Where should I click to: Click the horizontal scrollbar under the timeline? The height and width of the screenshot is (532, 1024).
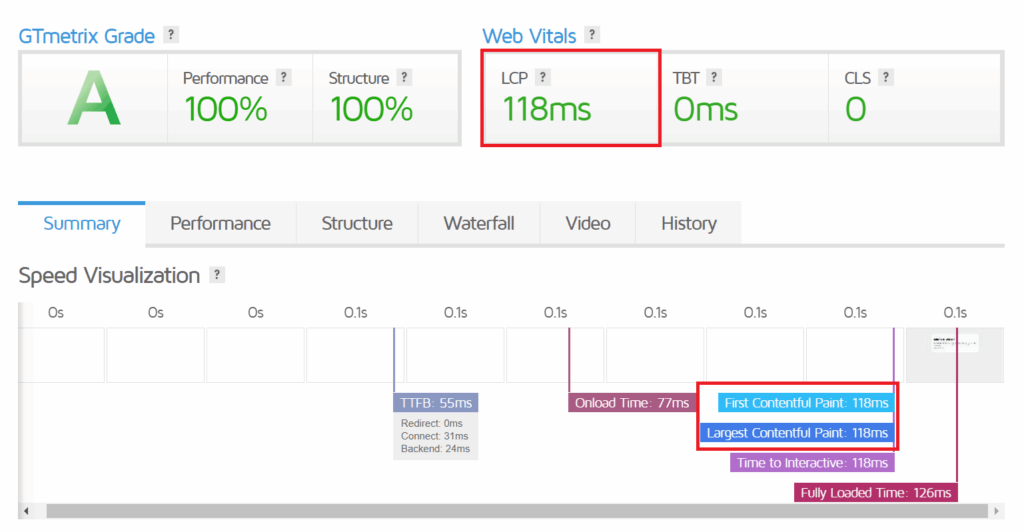click(500, 512)
